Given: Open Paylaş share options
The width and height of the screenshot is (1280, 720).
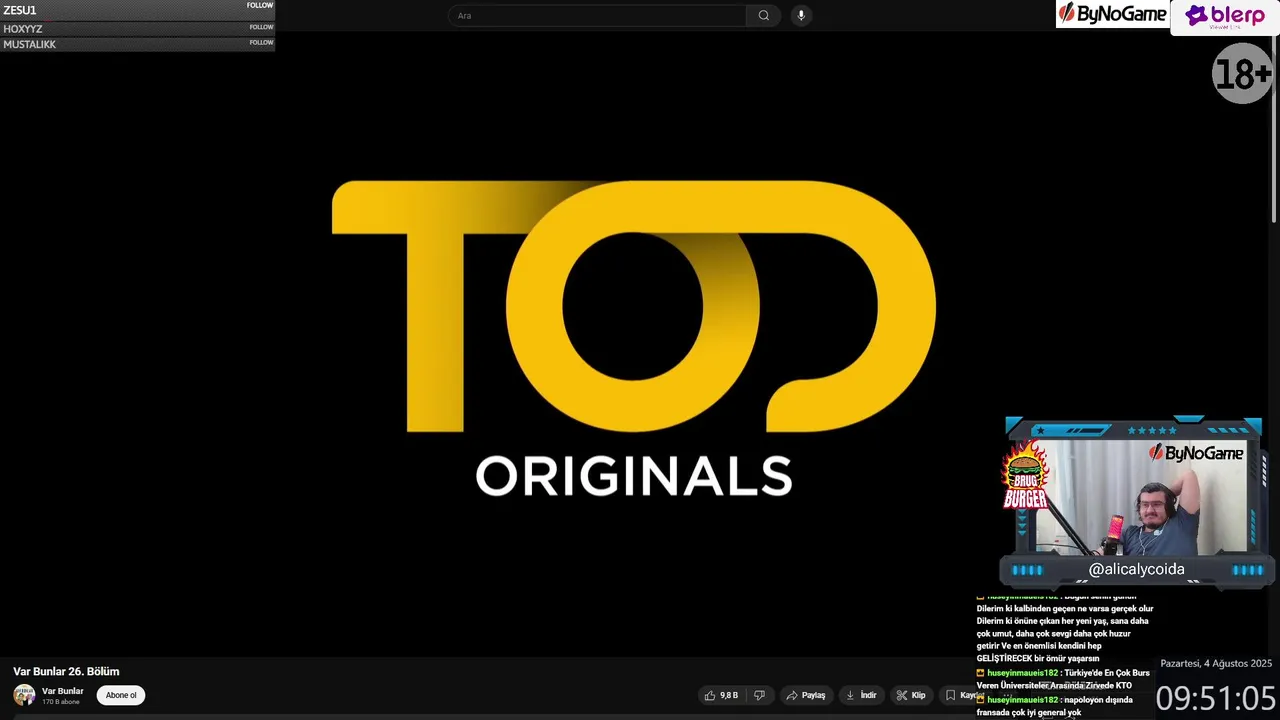Looking at the screenshot, I should click(806, 695).
